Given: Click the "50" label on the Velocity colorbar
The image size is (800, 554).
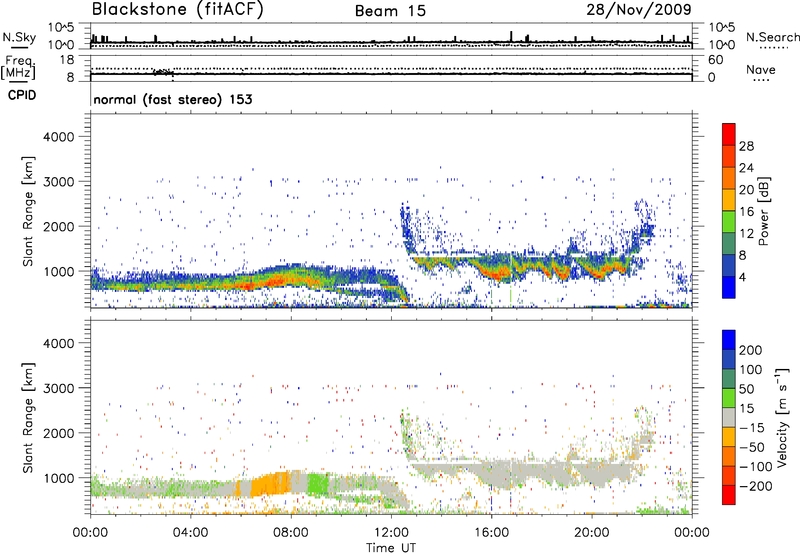Looking at the screenshot, I should tap(746, 389).
